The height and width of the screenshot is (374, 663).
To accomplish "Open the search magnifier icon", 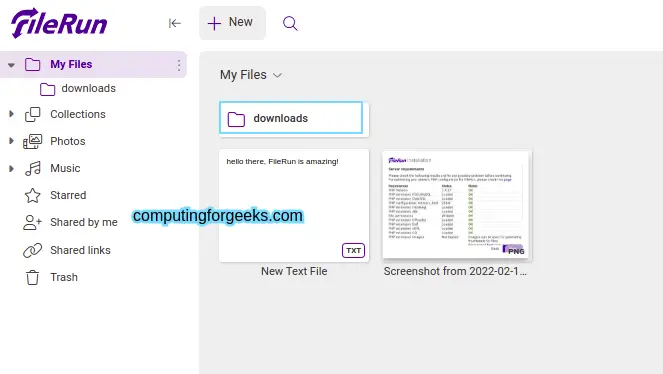I will click(290, 23).
